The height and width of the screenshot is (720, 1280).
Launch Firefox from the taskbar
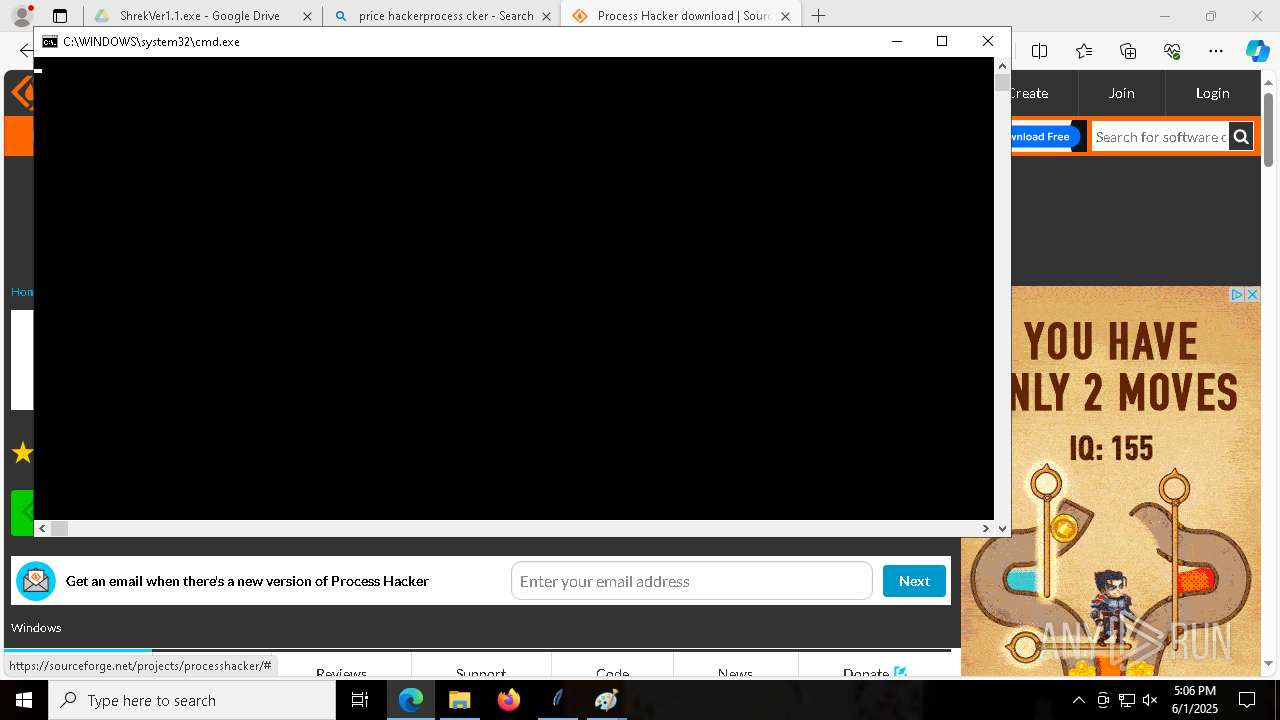[x=509, y=700]
